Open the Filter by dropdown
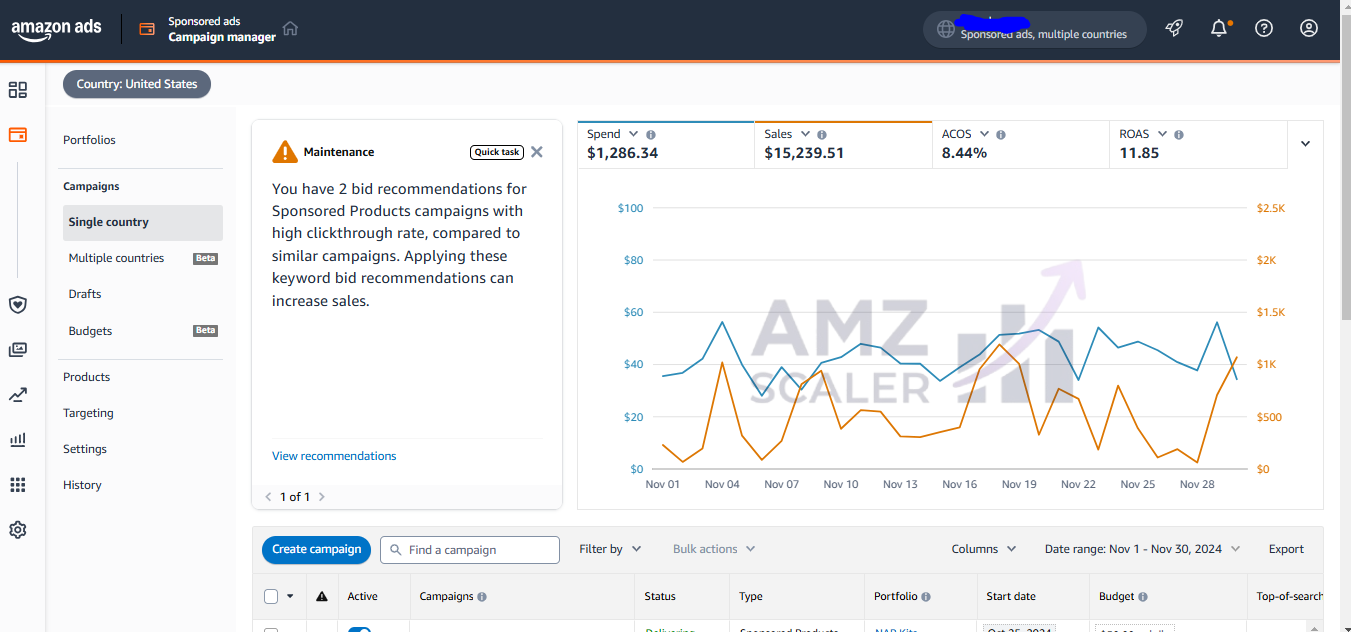This screenshot has width=1351, height=632. pos(610,549)
